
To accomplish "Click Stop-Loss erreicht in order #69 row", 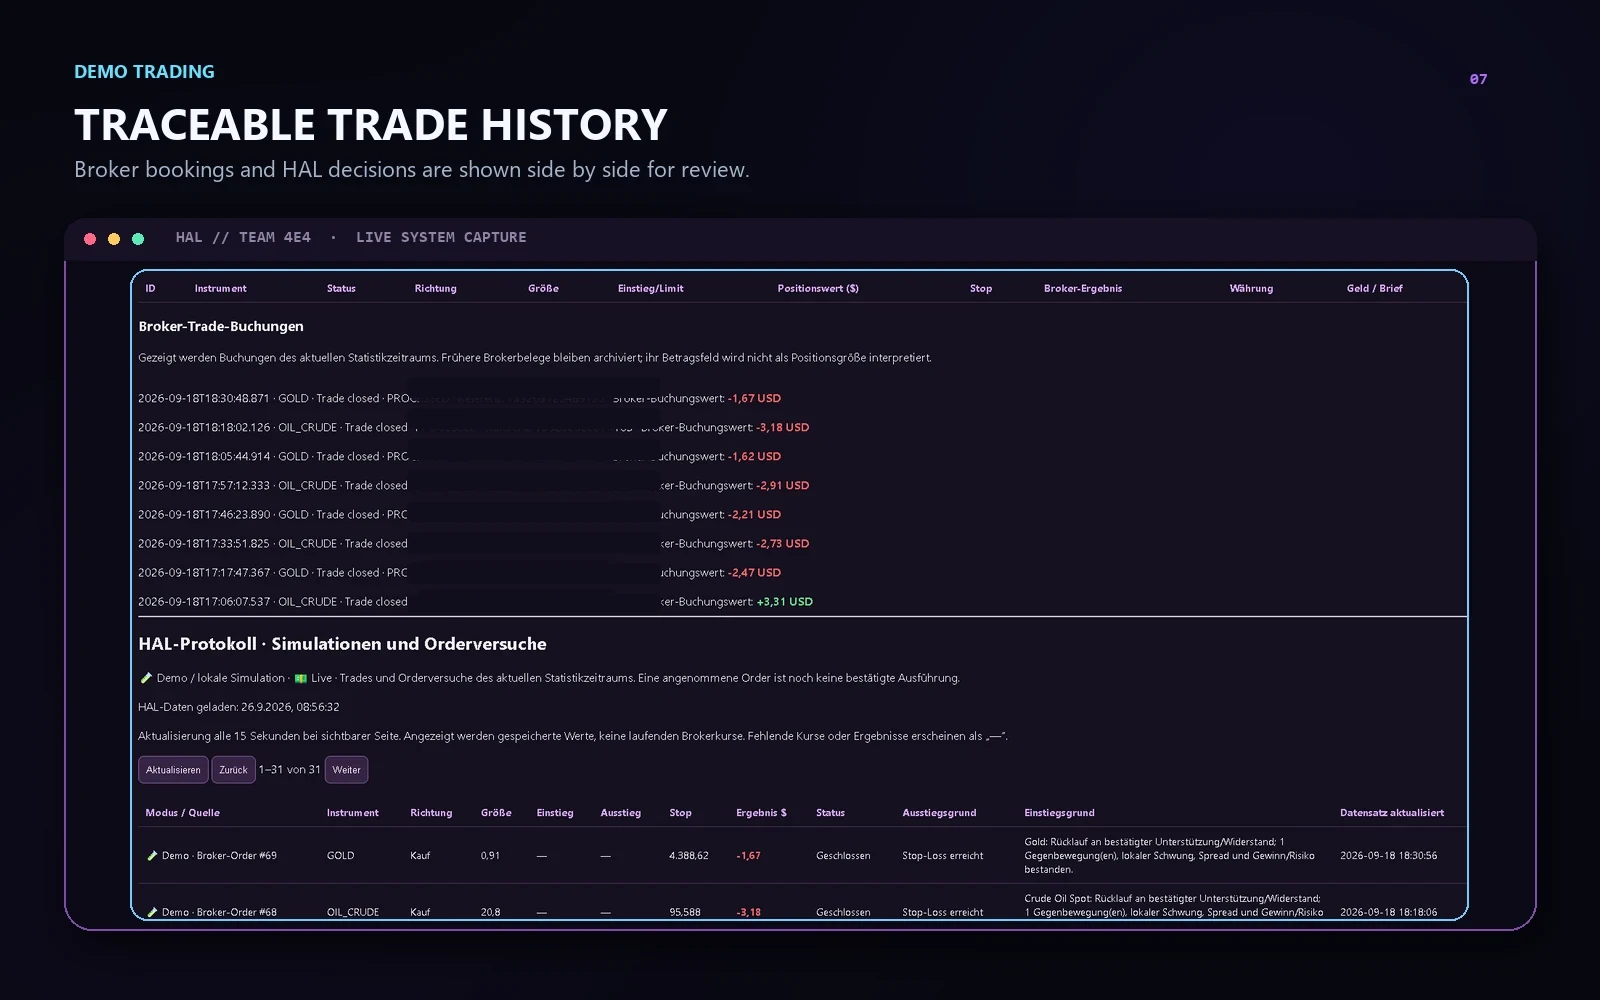I will click(x=942, y=856).
